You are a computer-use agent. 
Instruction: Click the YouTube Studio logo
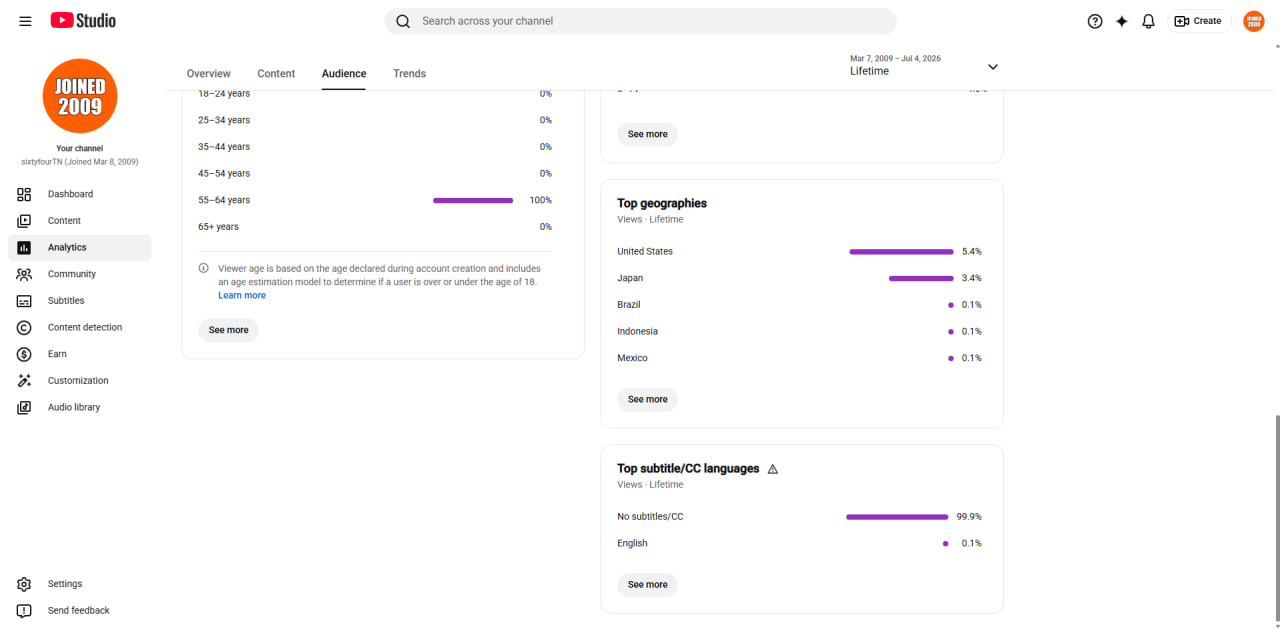83,20
